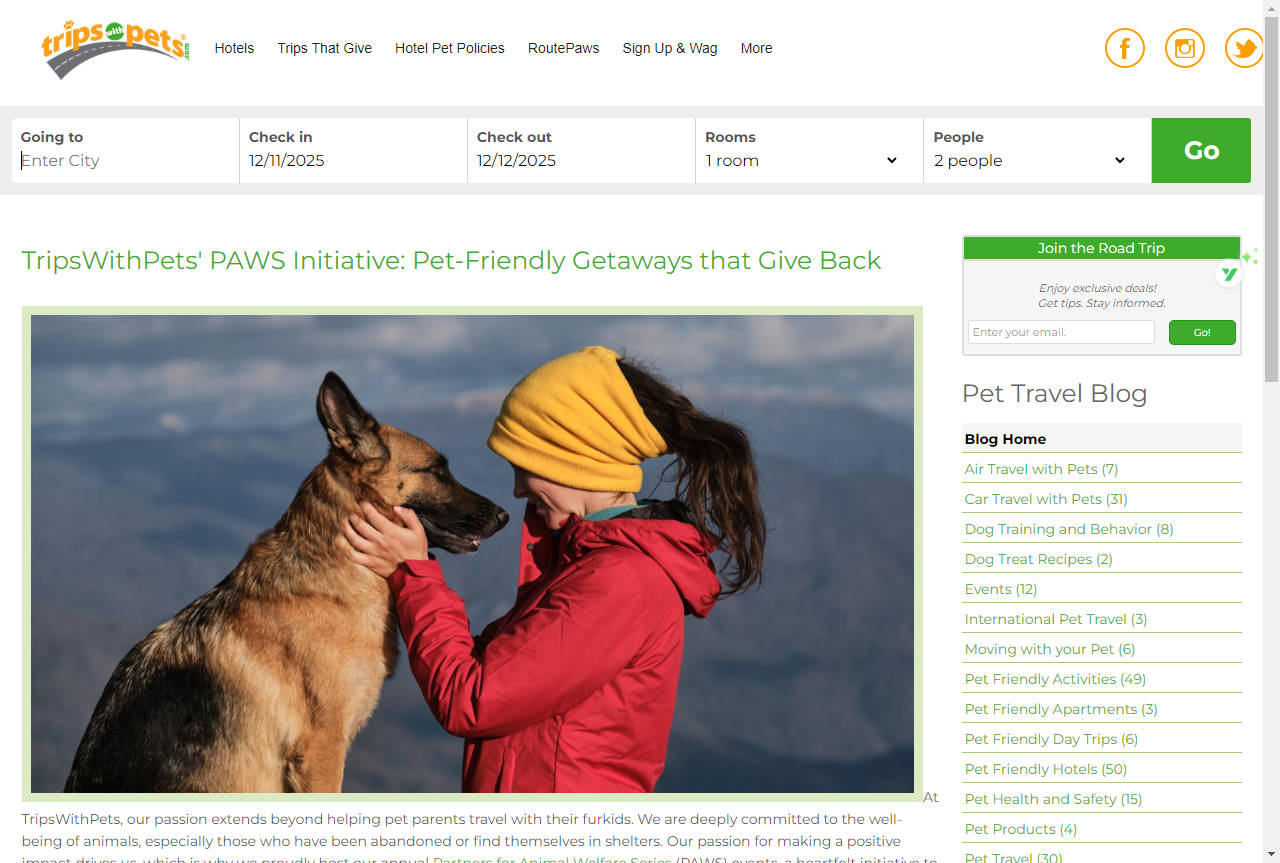Open the Instagram social icon
The width and height of the screenshot is (1280, 863).
point(1185,48)
